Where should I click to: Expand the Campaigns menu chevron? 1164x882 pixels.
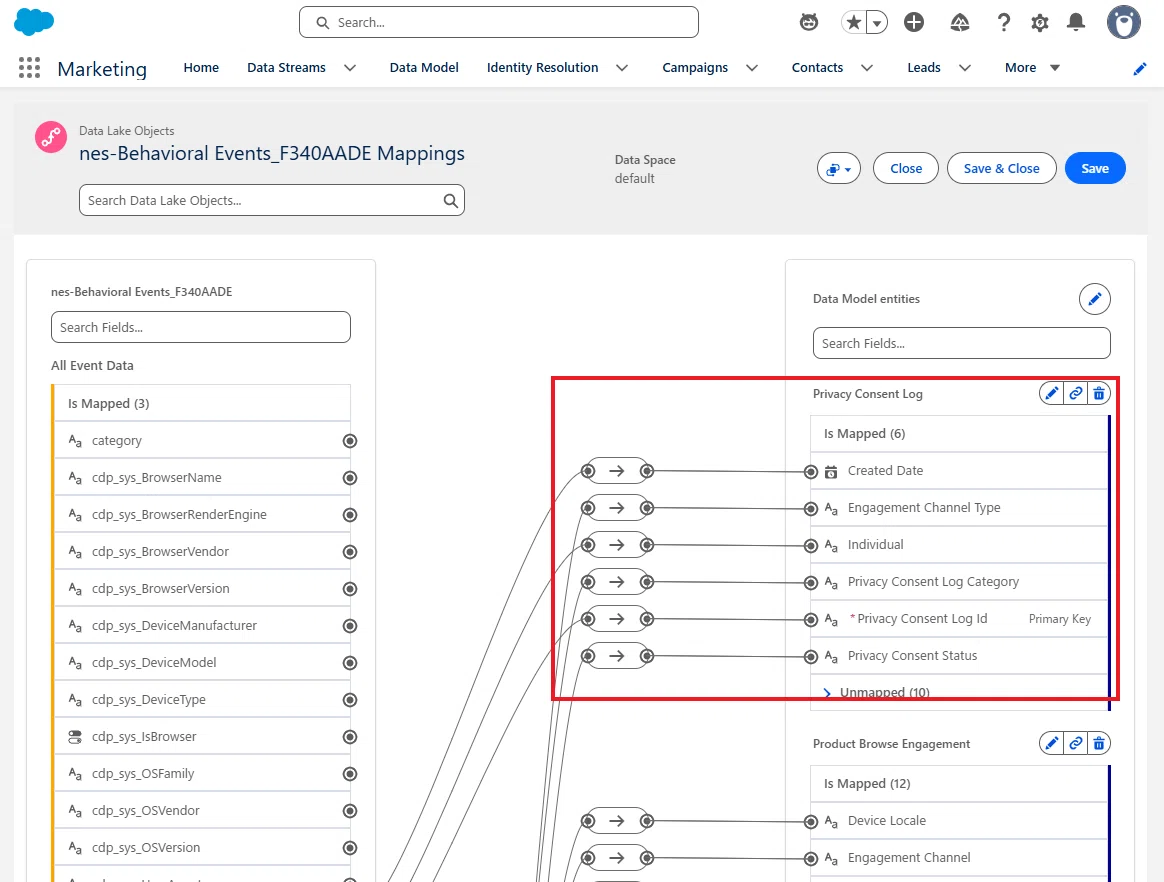coord(752,68)
